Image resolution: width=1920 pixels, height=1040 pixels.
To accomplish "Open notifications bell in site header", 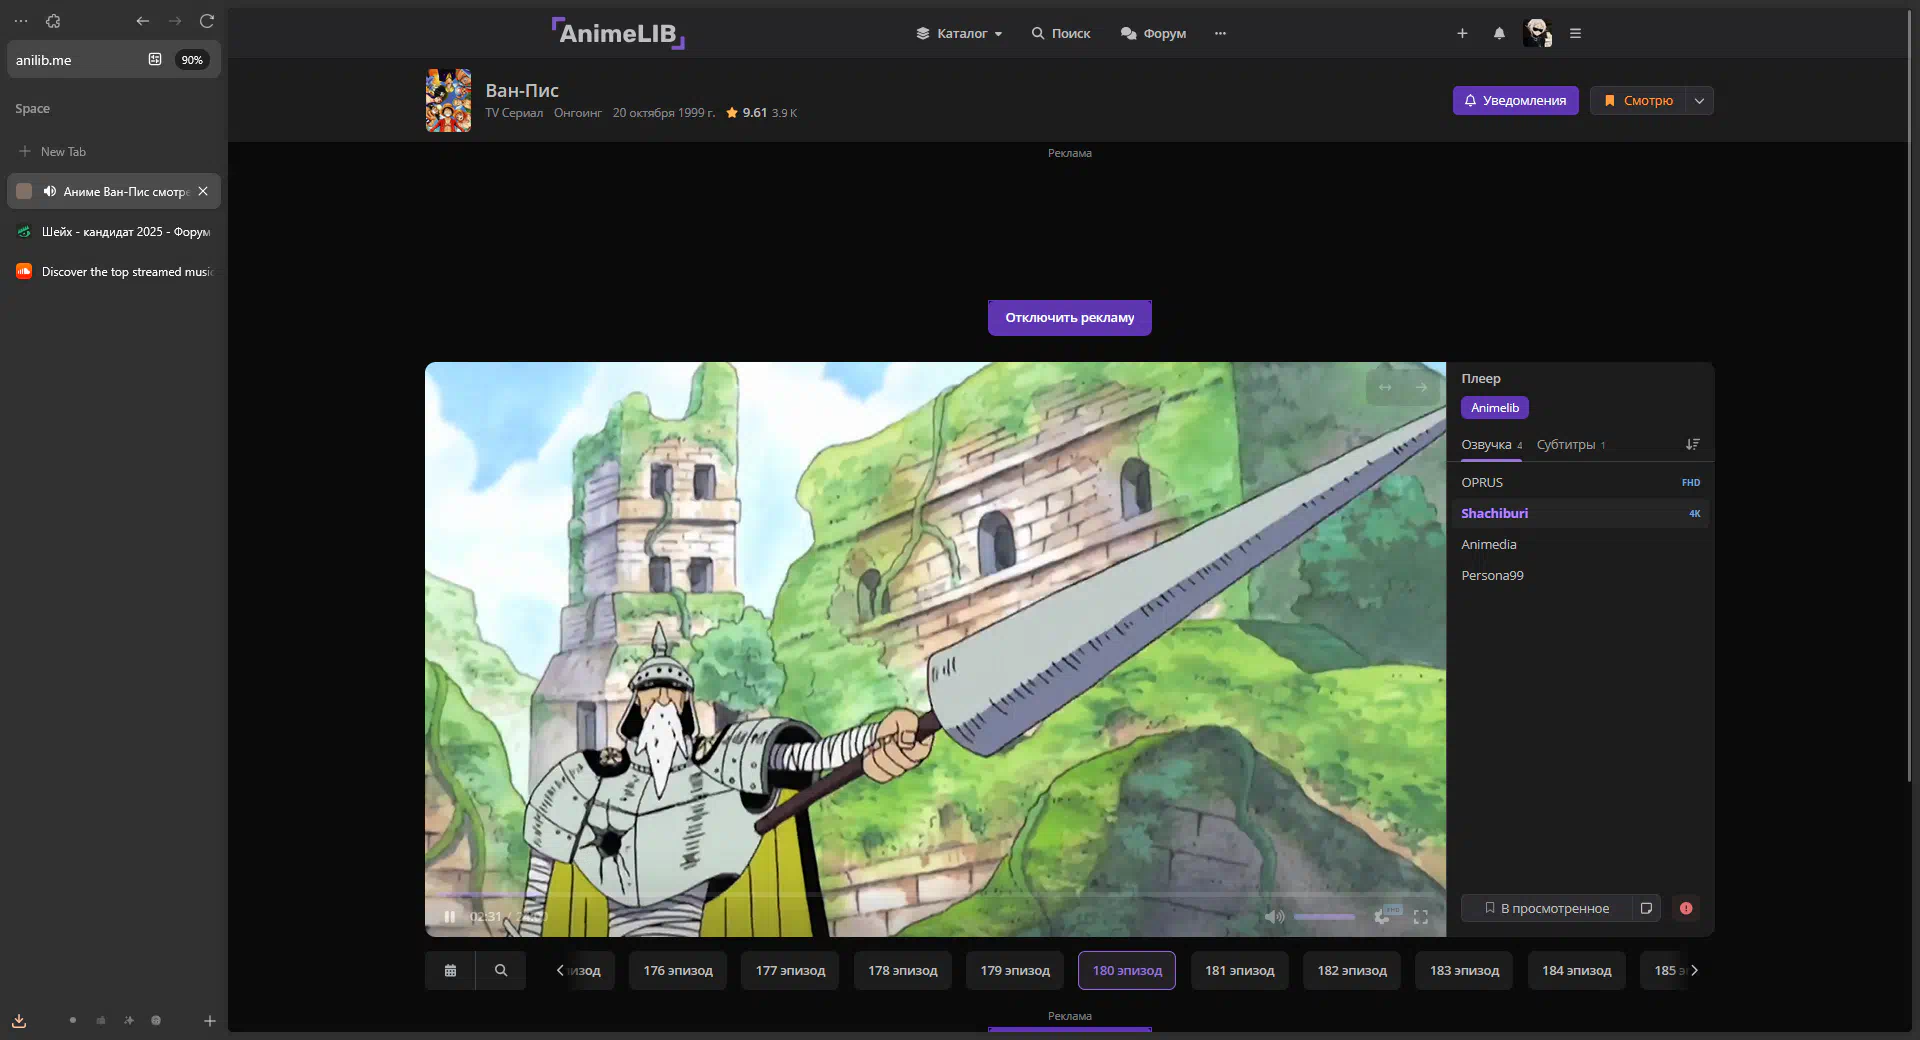I will click(1499, 33).
